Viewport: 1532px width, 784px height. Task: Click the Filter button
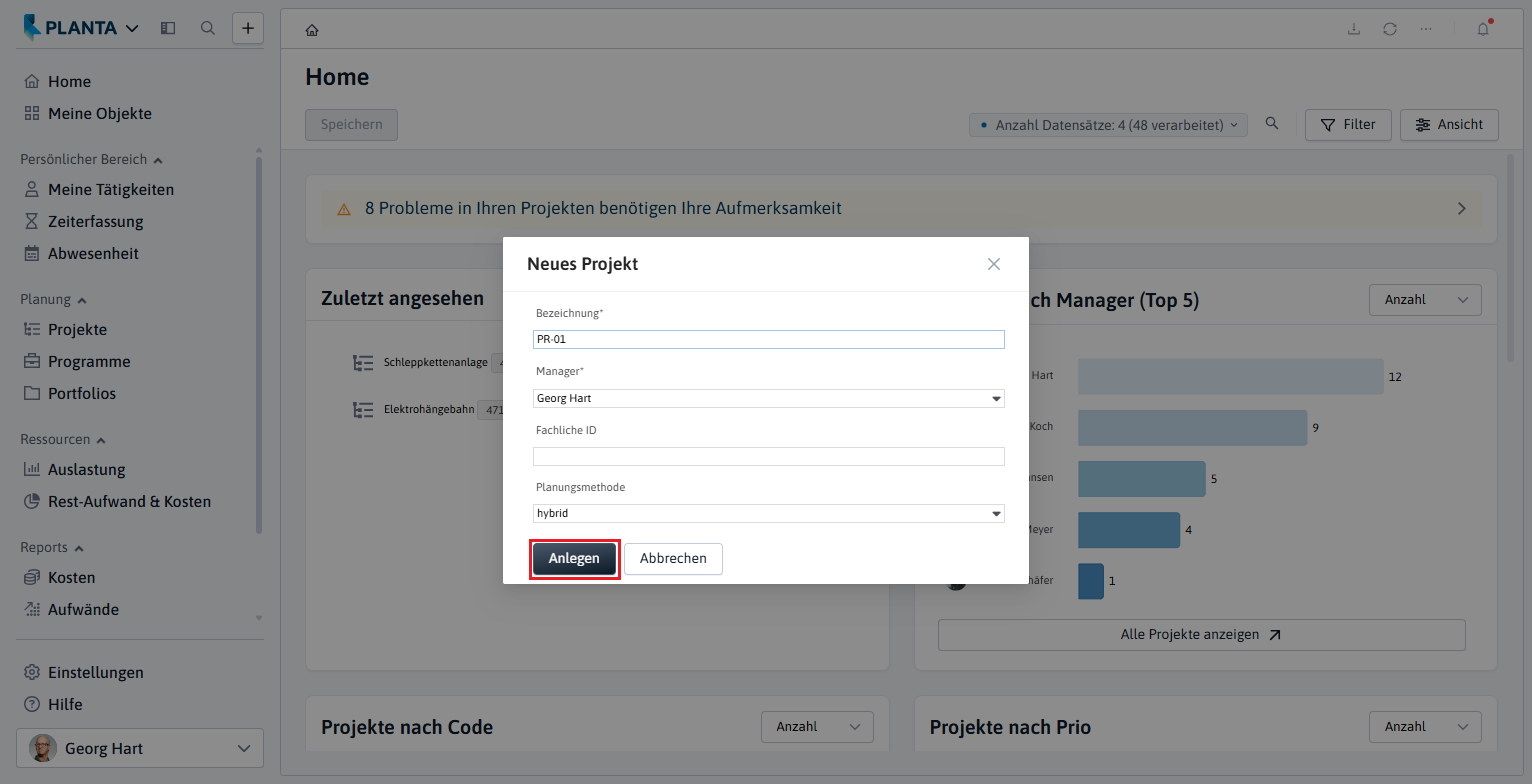[1348, 125]
